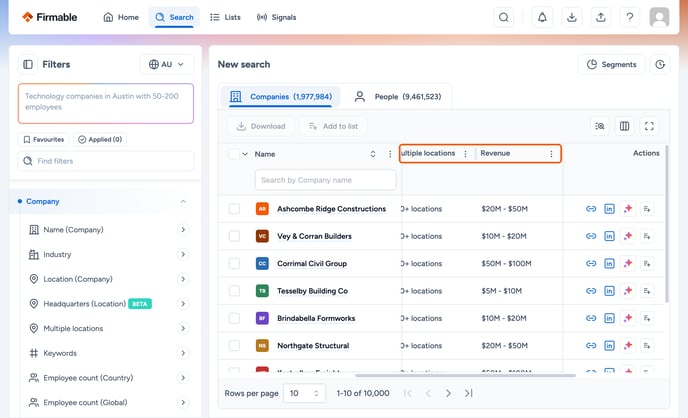Open notifications bell
Image resolution: width=688 pixels, height=418 pixels.
coord(542,17)
